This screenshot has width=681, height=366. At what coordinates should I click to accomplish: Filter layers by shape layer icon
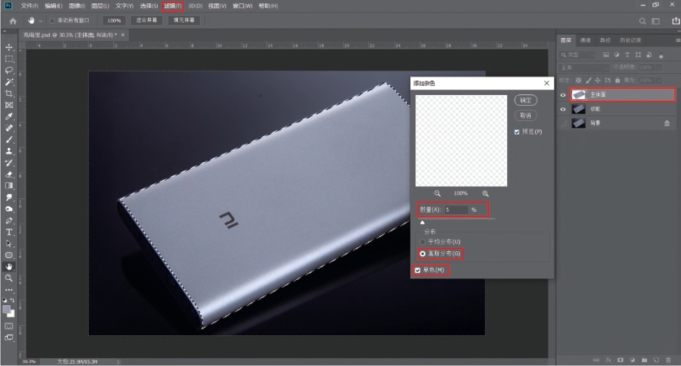coord(638,55)
